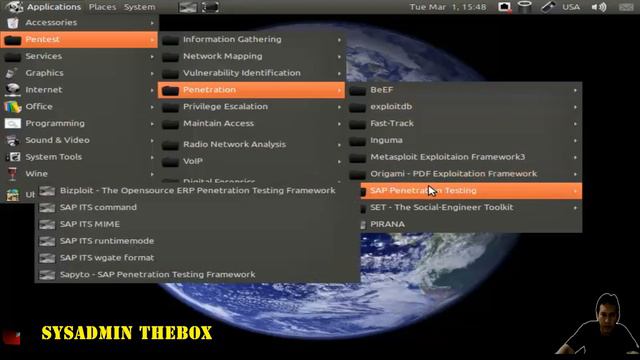Launch SAP ITS wgate format
This screenshot has width=640, height=360.
coord(198,258)
